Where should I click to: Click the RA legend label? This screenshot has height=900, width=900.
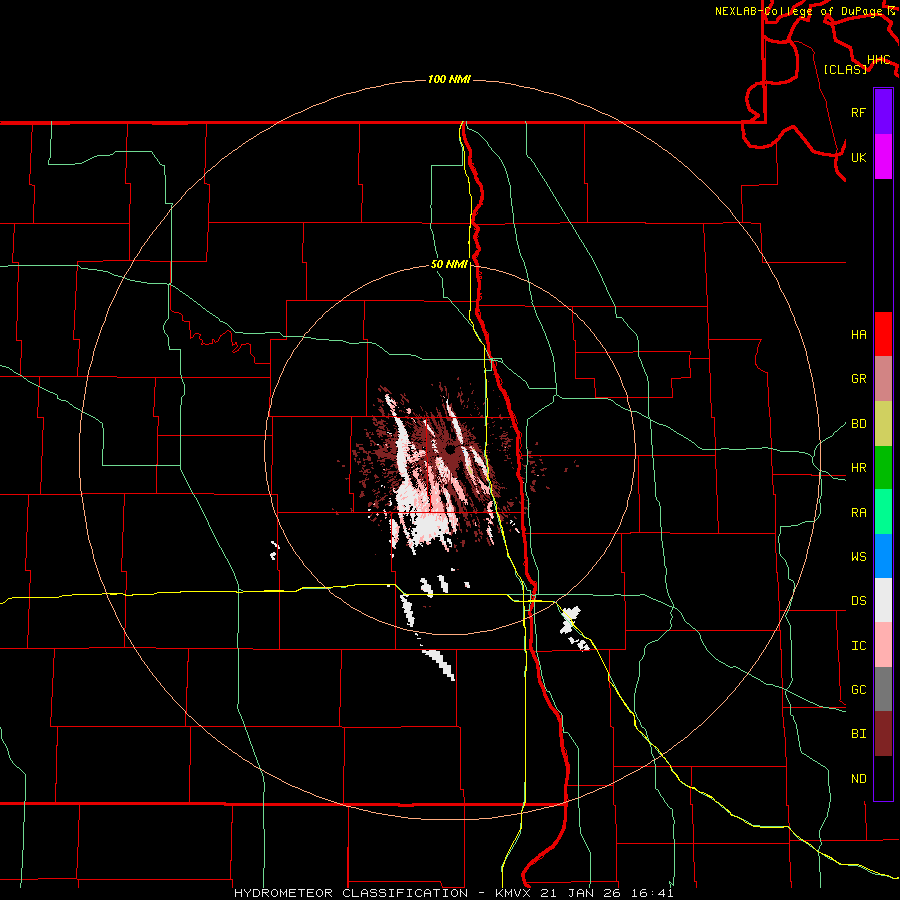[x=858, y=513]
